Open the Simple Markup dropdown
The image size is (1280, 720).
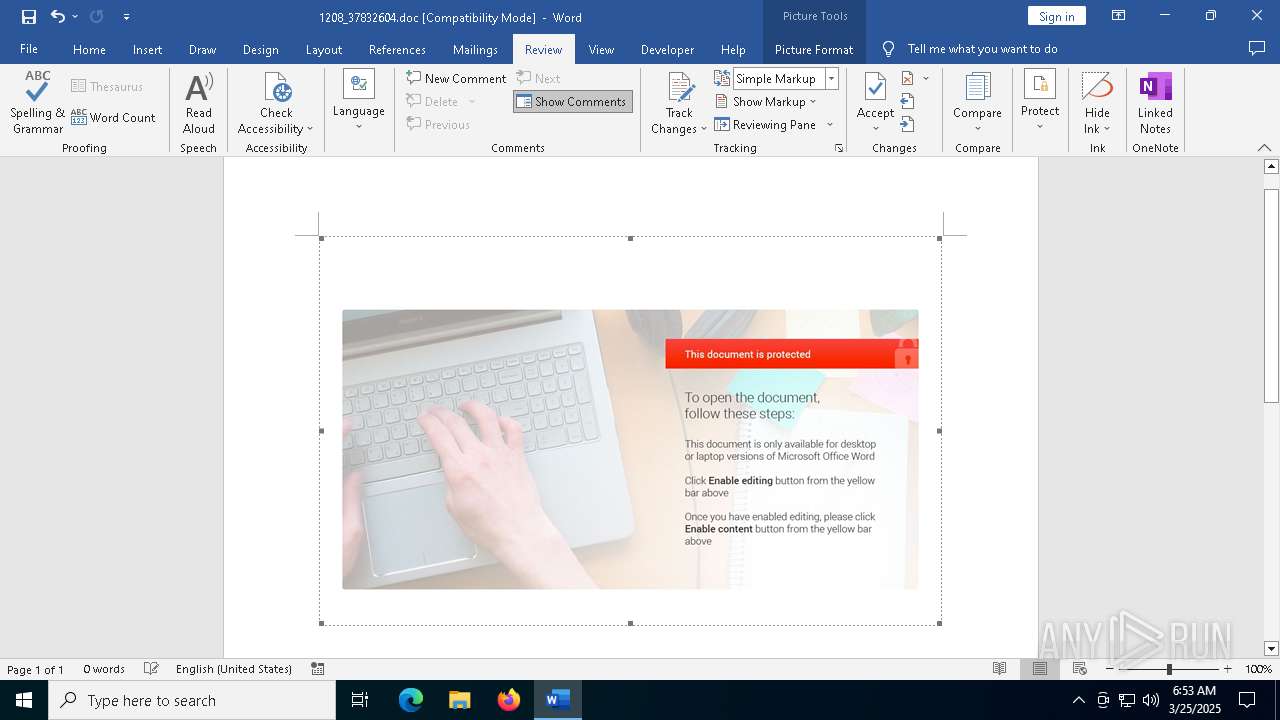point(831,78)
